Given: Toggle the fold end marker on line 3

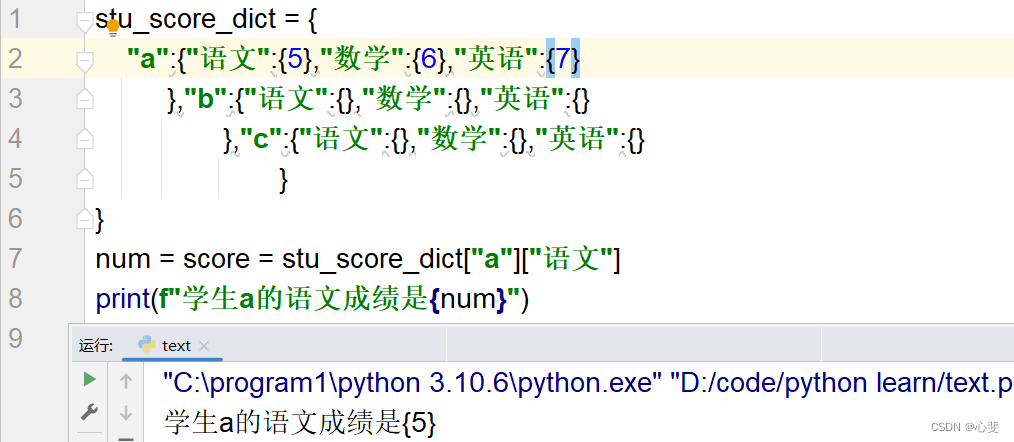Looking at the screenshot, I should click(x=85, y=99).
